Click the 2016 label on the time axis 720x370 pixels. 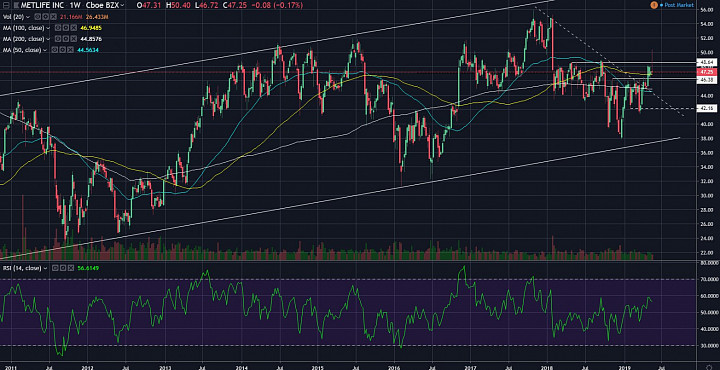(394, 367)
